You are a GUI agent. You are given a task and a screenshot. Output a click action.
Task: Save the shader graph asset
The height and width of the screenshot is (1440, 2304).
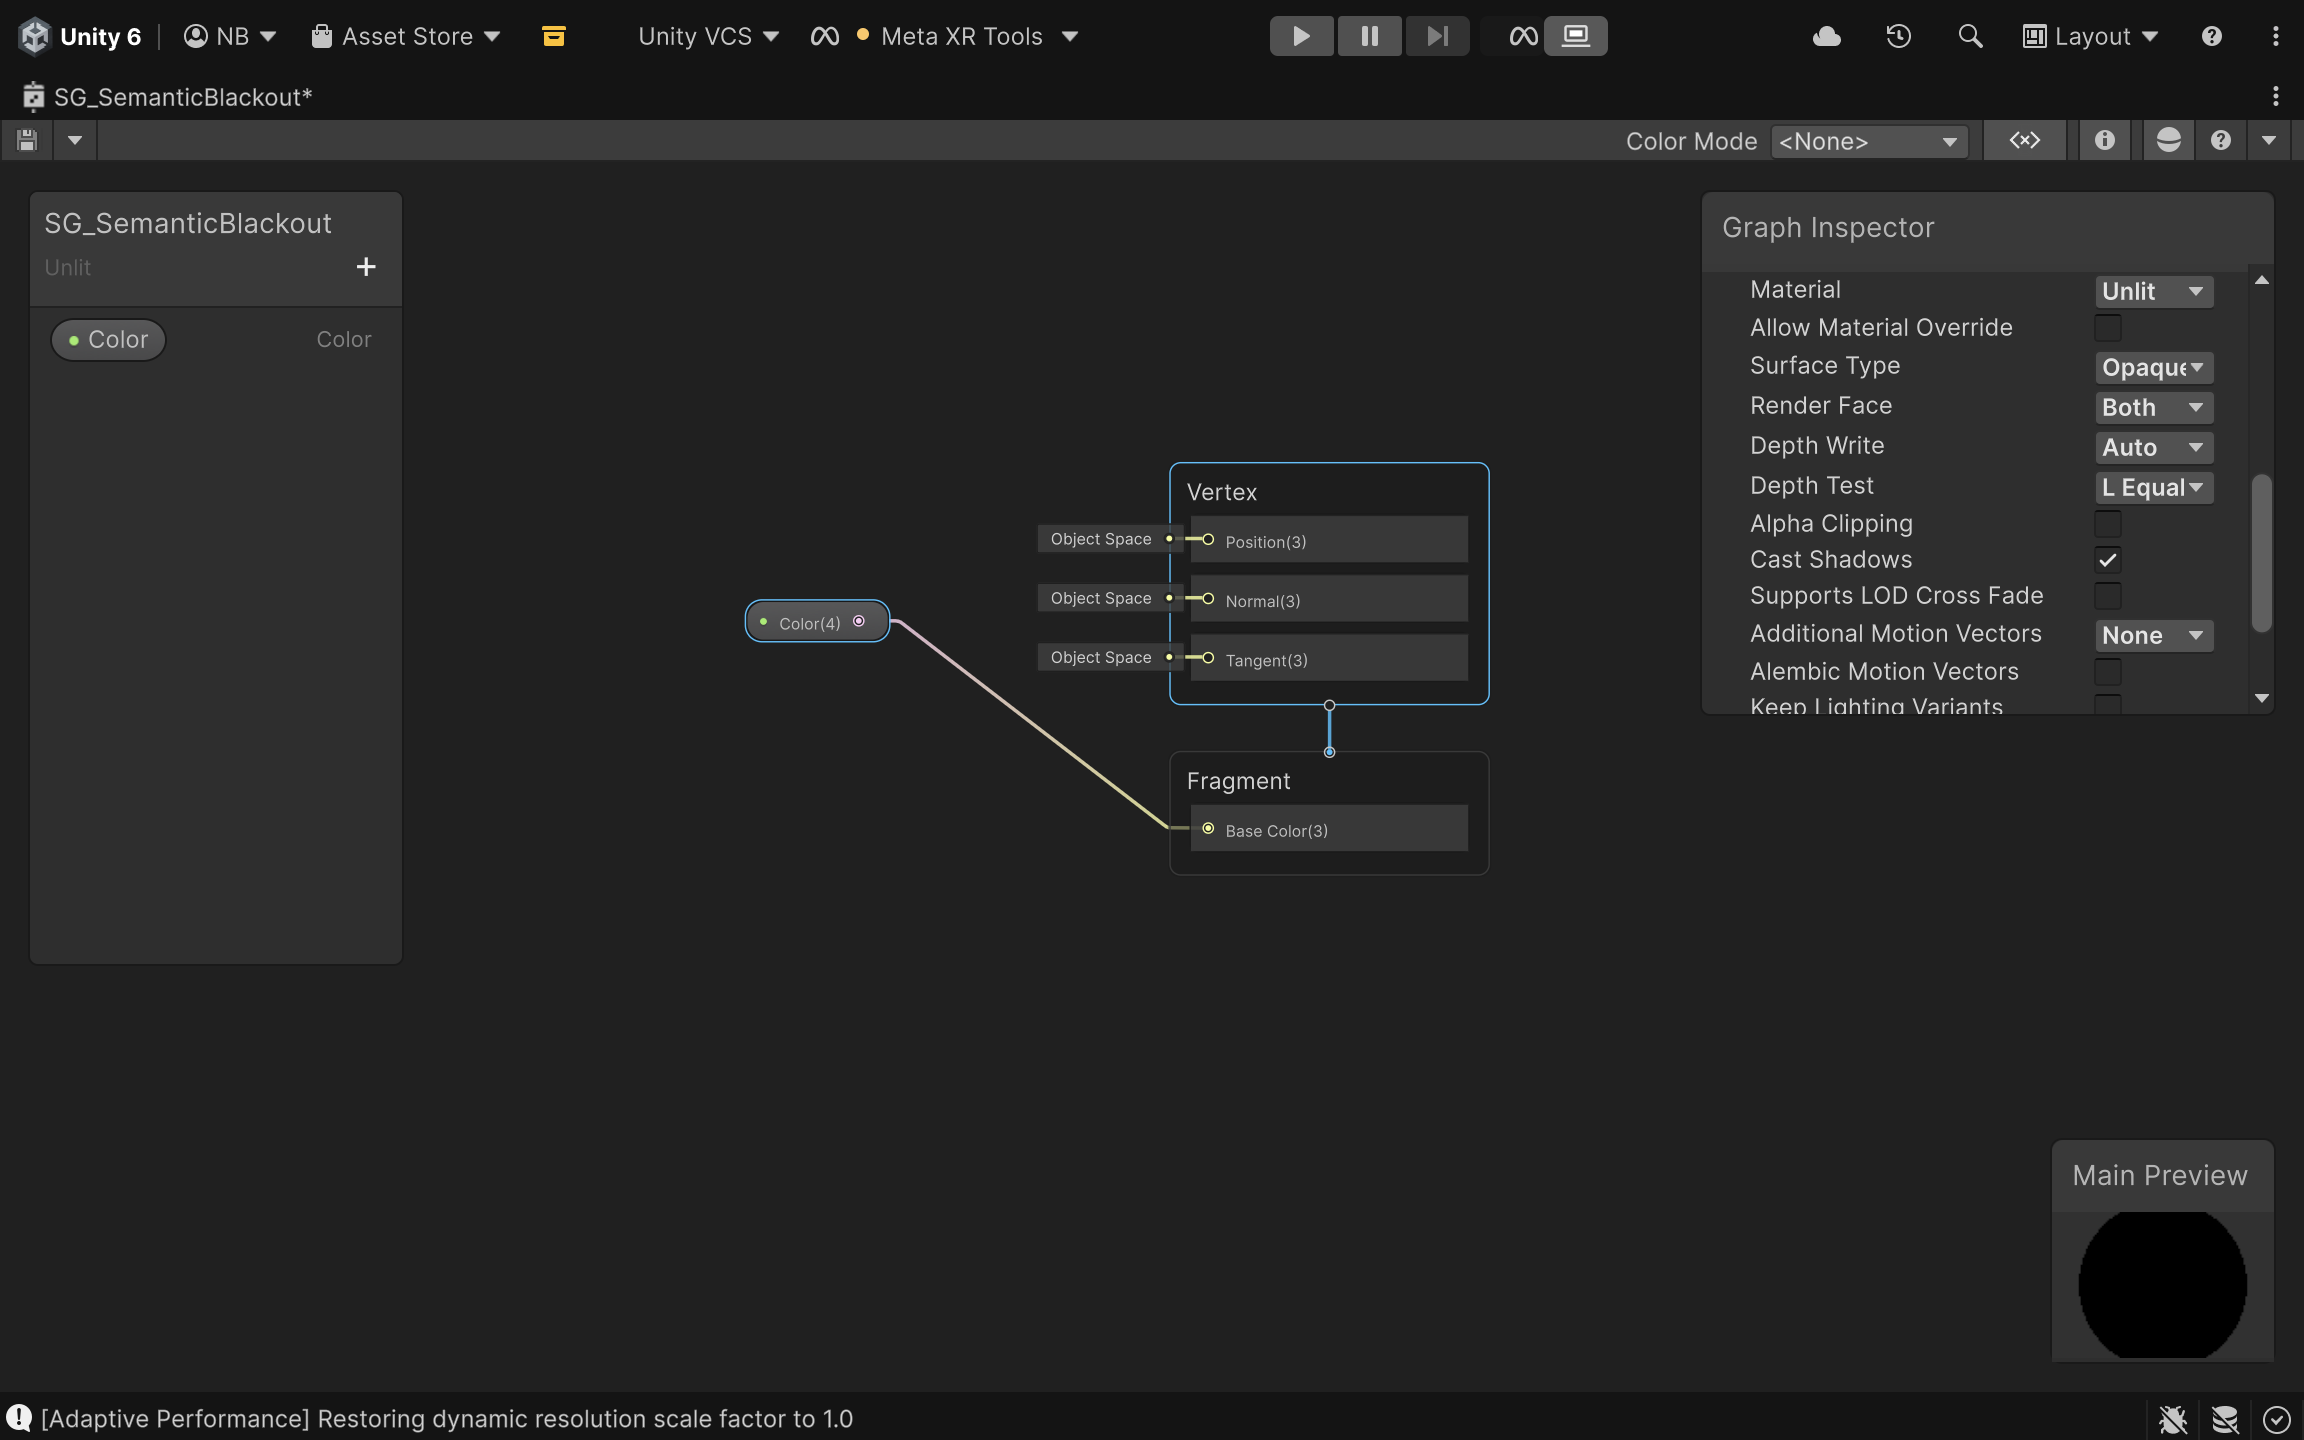(x=27, y=140)
